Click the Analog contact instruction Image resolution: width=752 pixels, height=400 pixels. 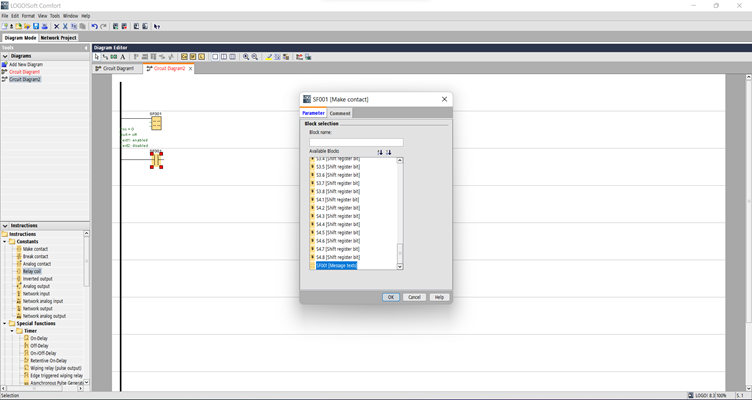tap(36, 264)
